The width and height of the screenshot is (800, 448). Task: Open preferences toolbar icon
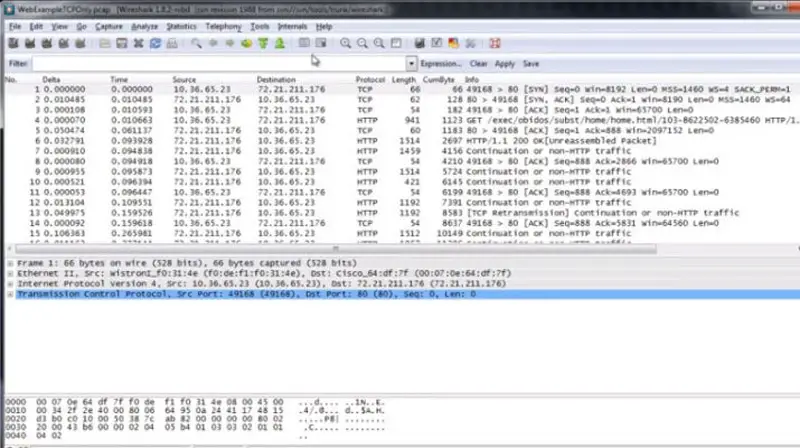point(470,43)
